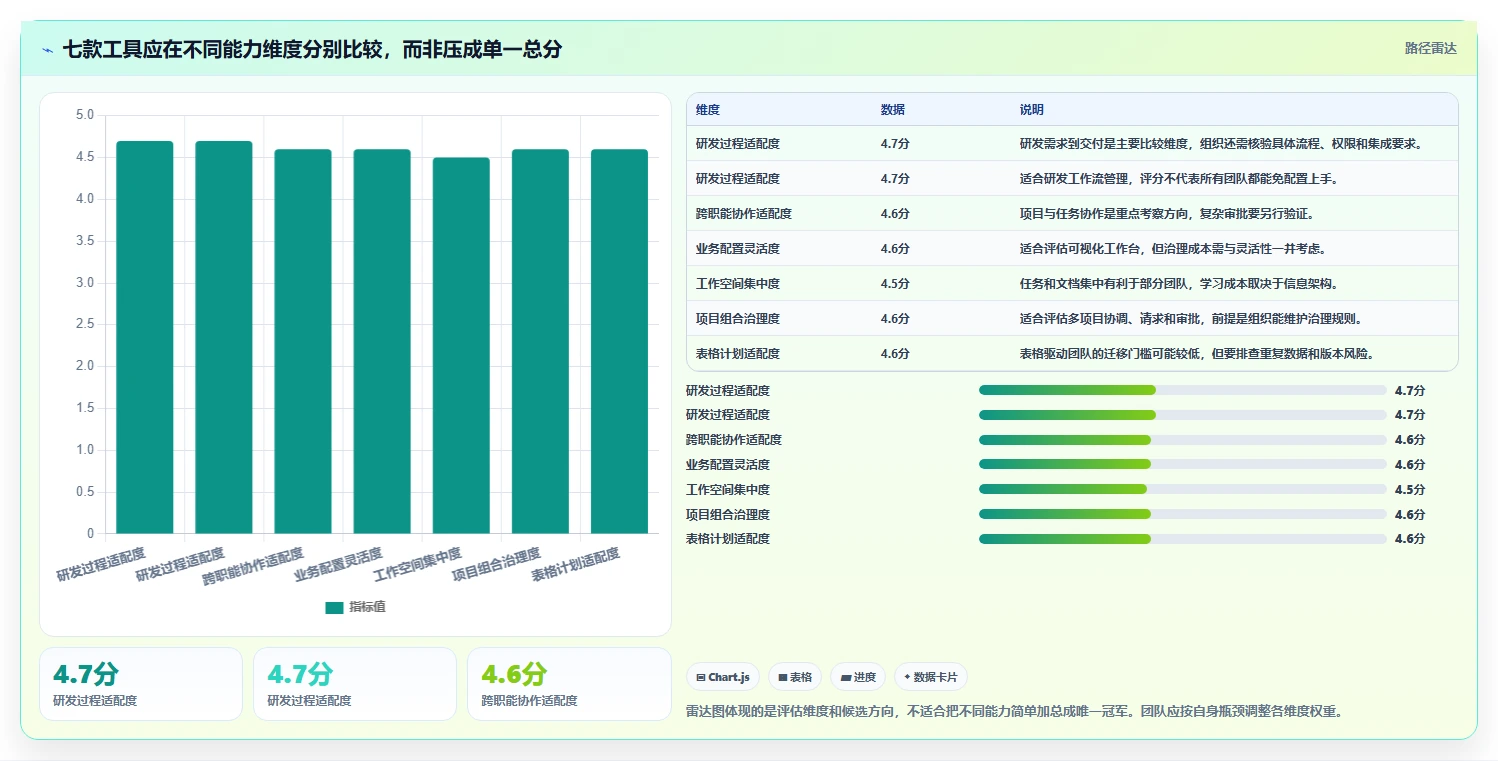Toggle the 指标值 legend entry

[x=355, y=607]
